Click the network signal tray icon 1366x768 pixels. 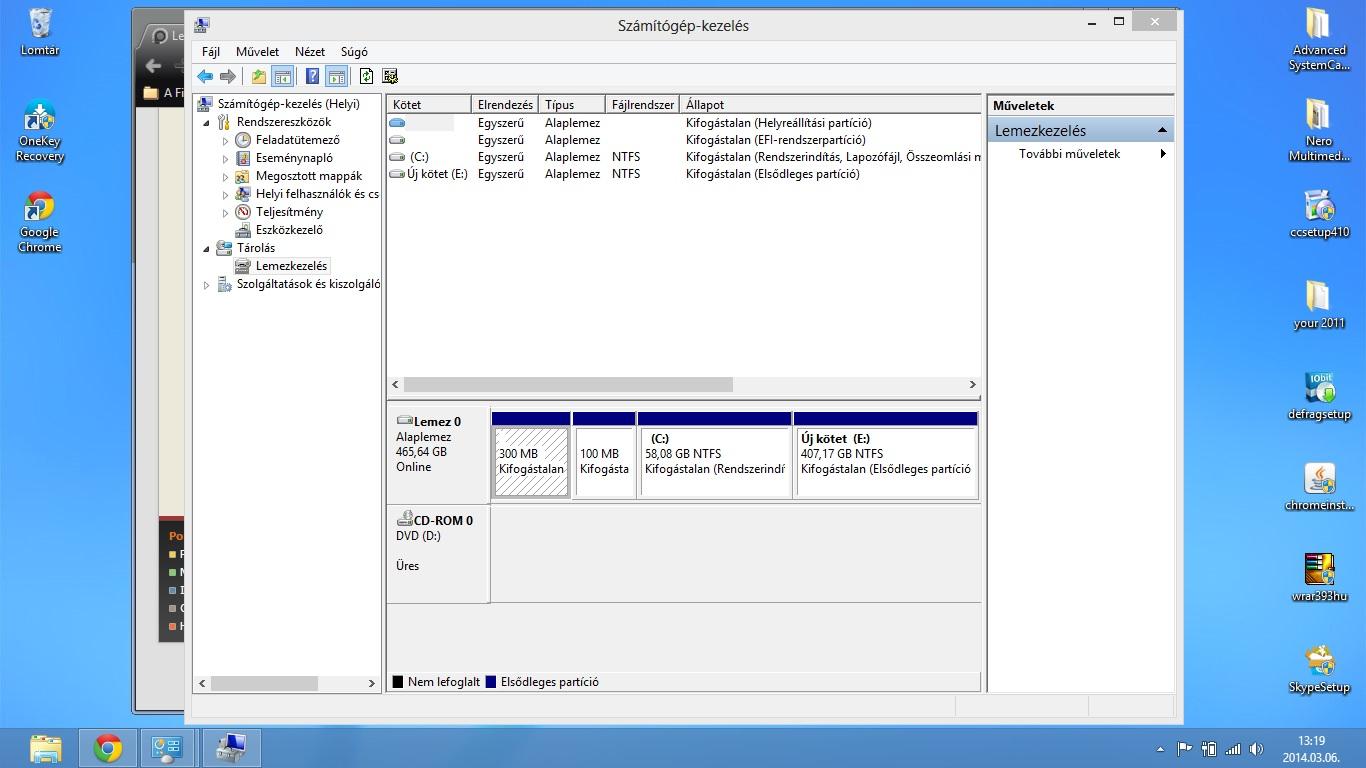point(1233,749)
